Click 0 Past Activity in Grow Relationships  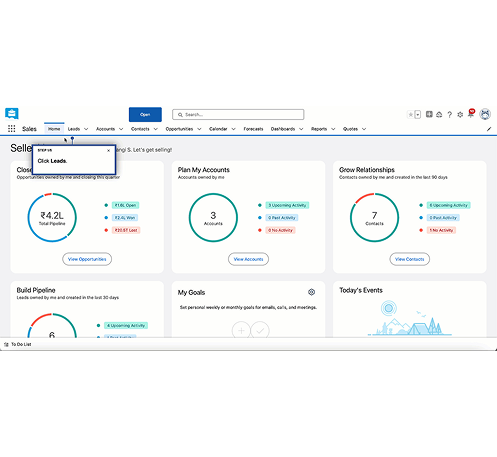click(x=443, y=218)
